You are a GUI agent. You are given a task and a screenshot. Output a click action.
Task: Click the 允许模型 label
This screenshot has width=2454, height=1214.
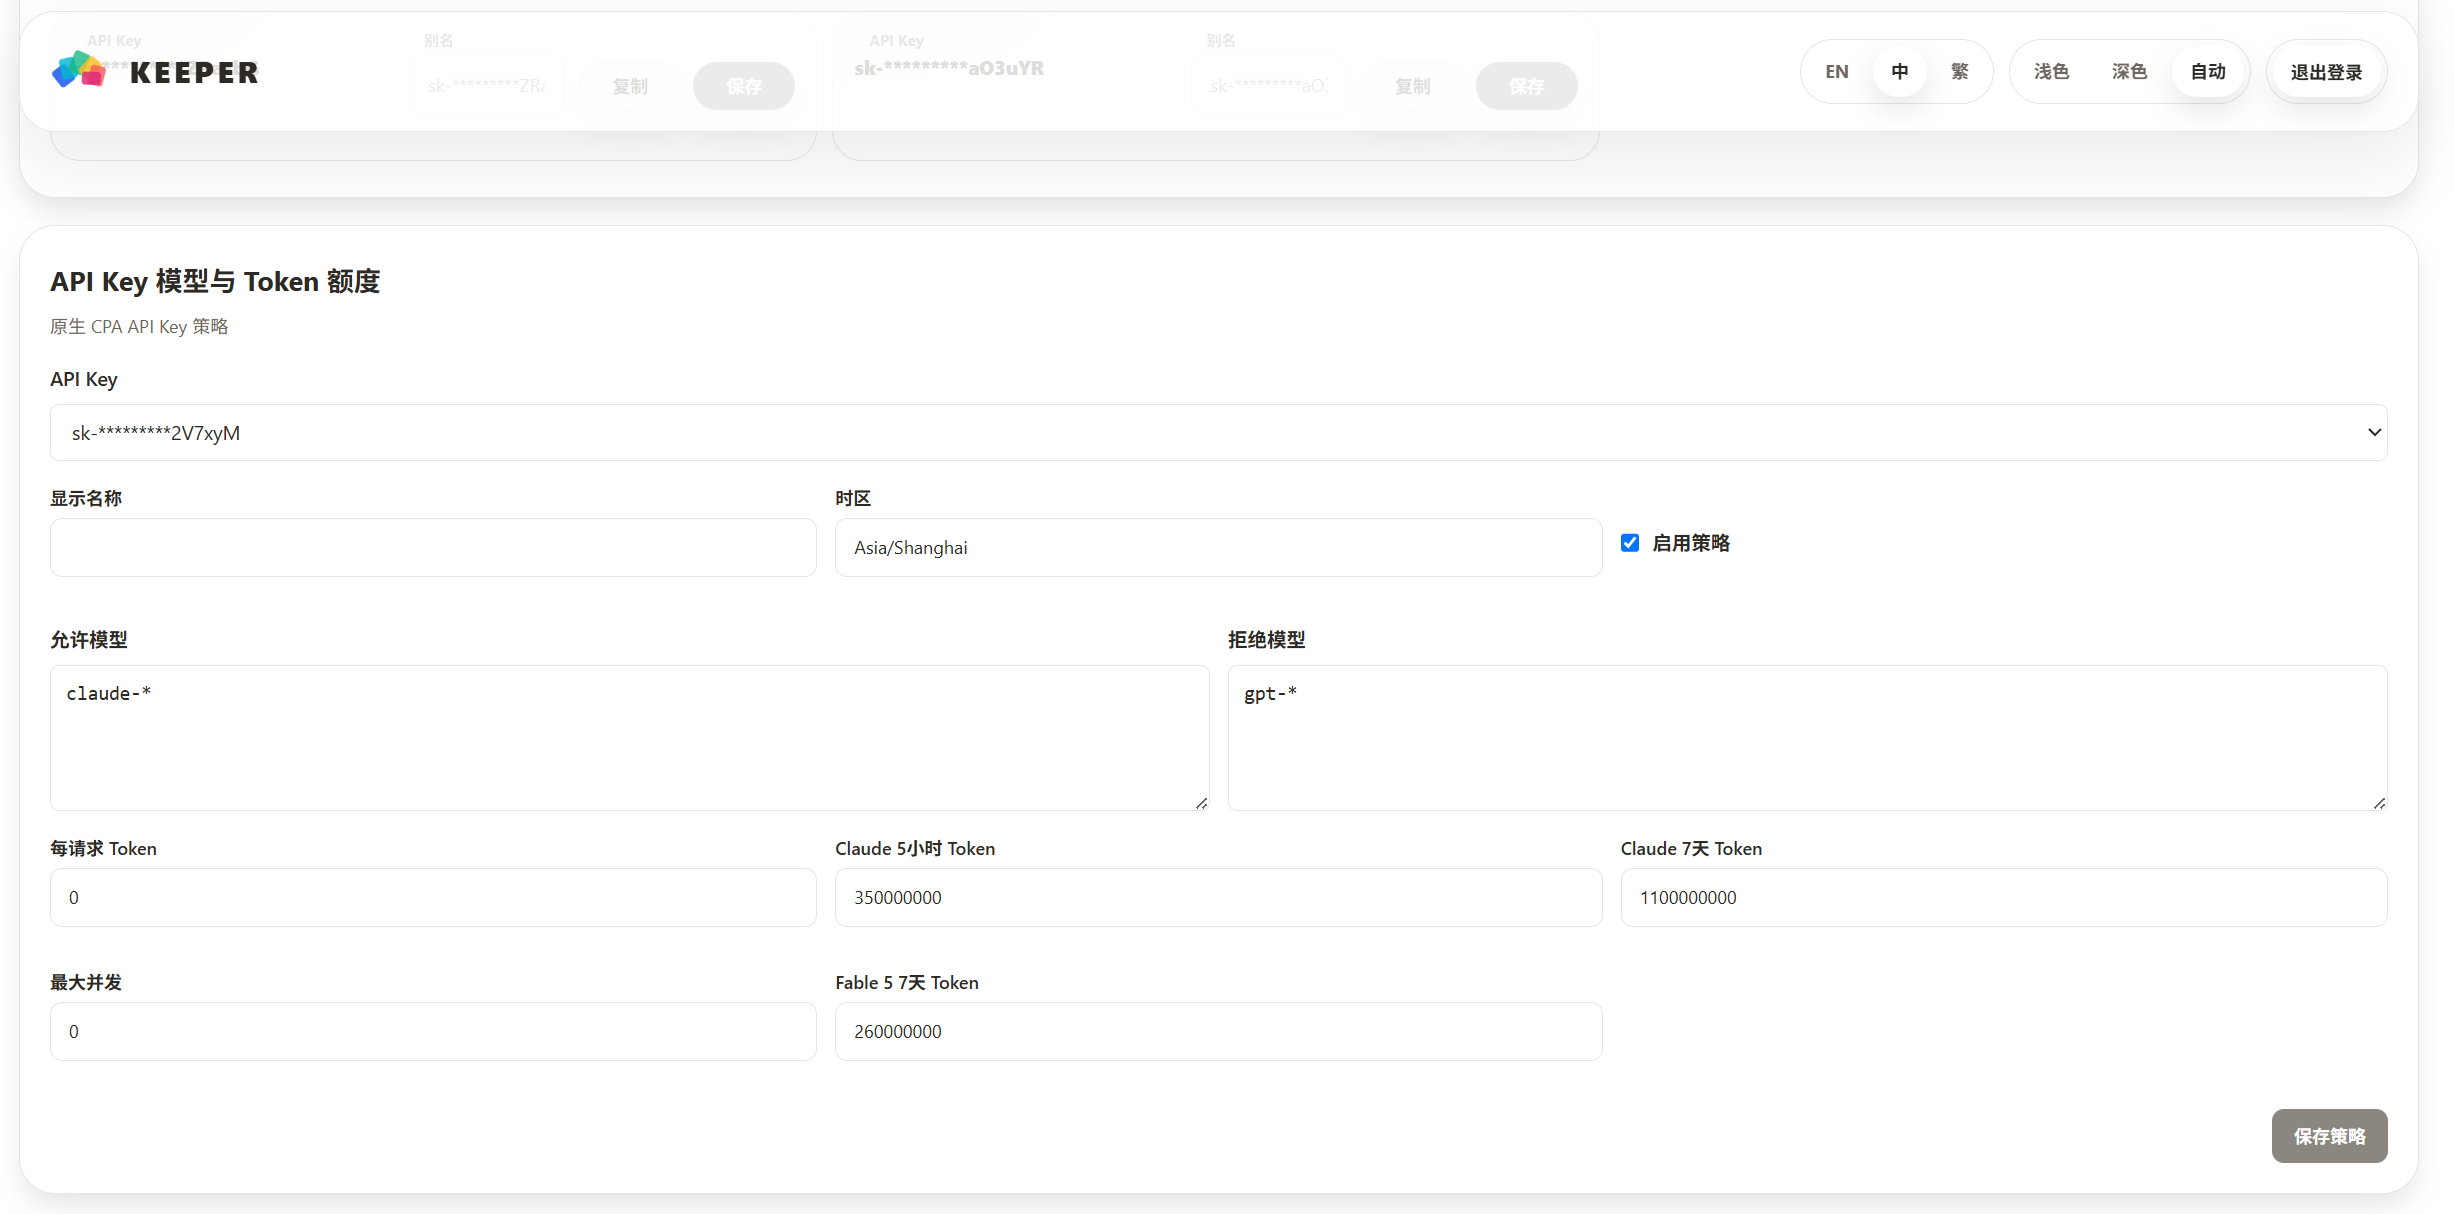pyautogui.click(x=89, y=640)
